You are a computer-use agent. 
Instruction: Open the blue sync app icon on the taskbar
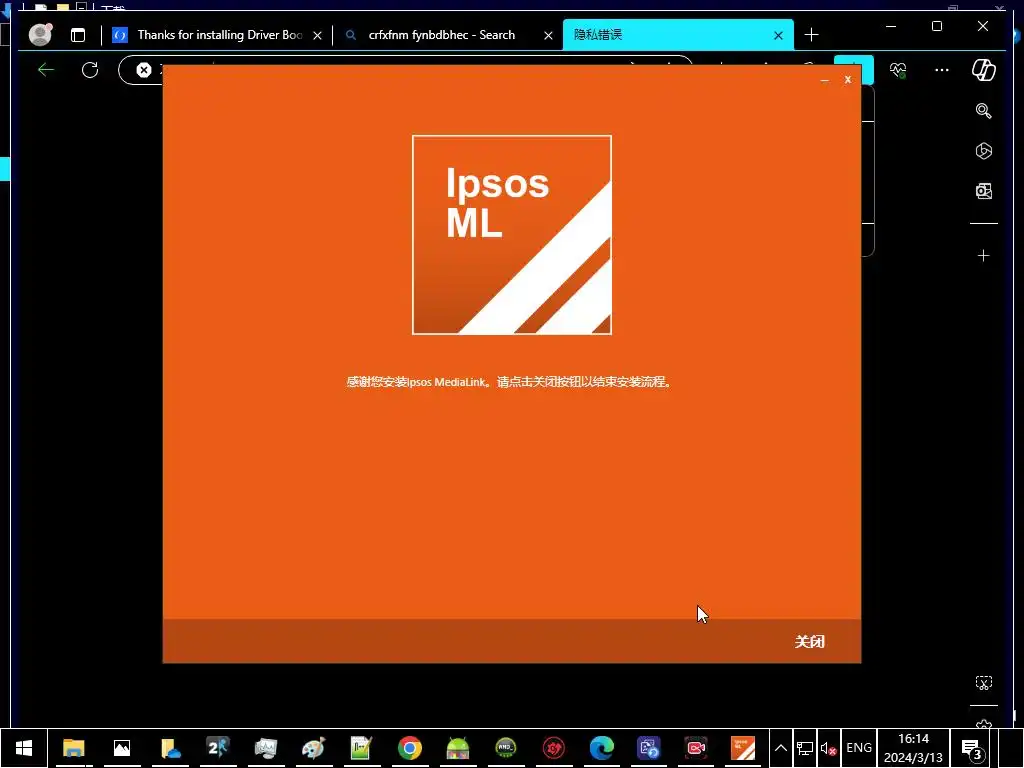click(x=649, y=748)
